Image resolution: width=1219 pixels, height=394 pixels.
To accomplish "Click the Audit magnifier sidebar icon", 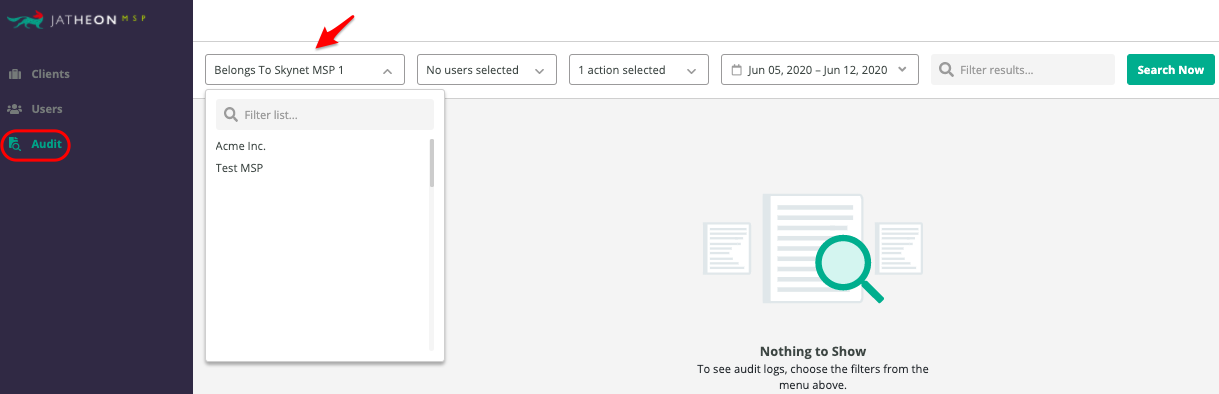I will pyautogui.click(x=15, y=145).
